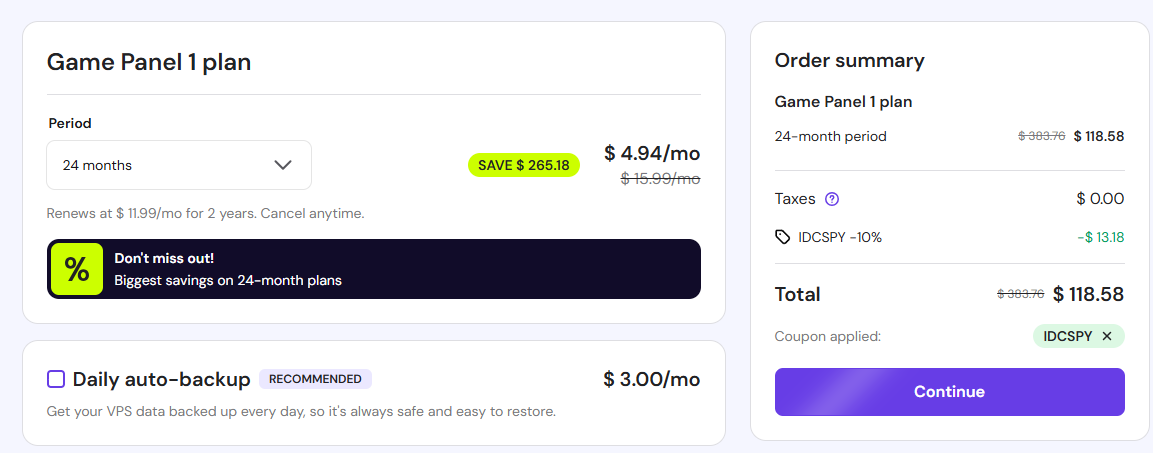Click the green percent icon in the banner

coord(77,269)
